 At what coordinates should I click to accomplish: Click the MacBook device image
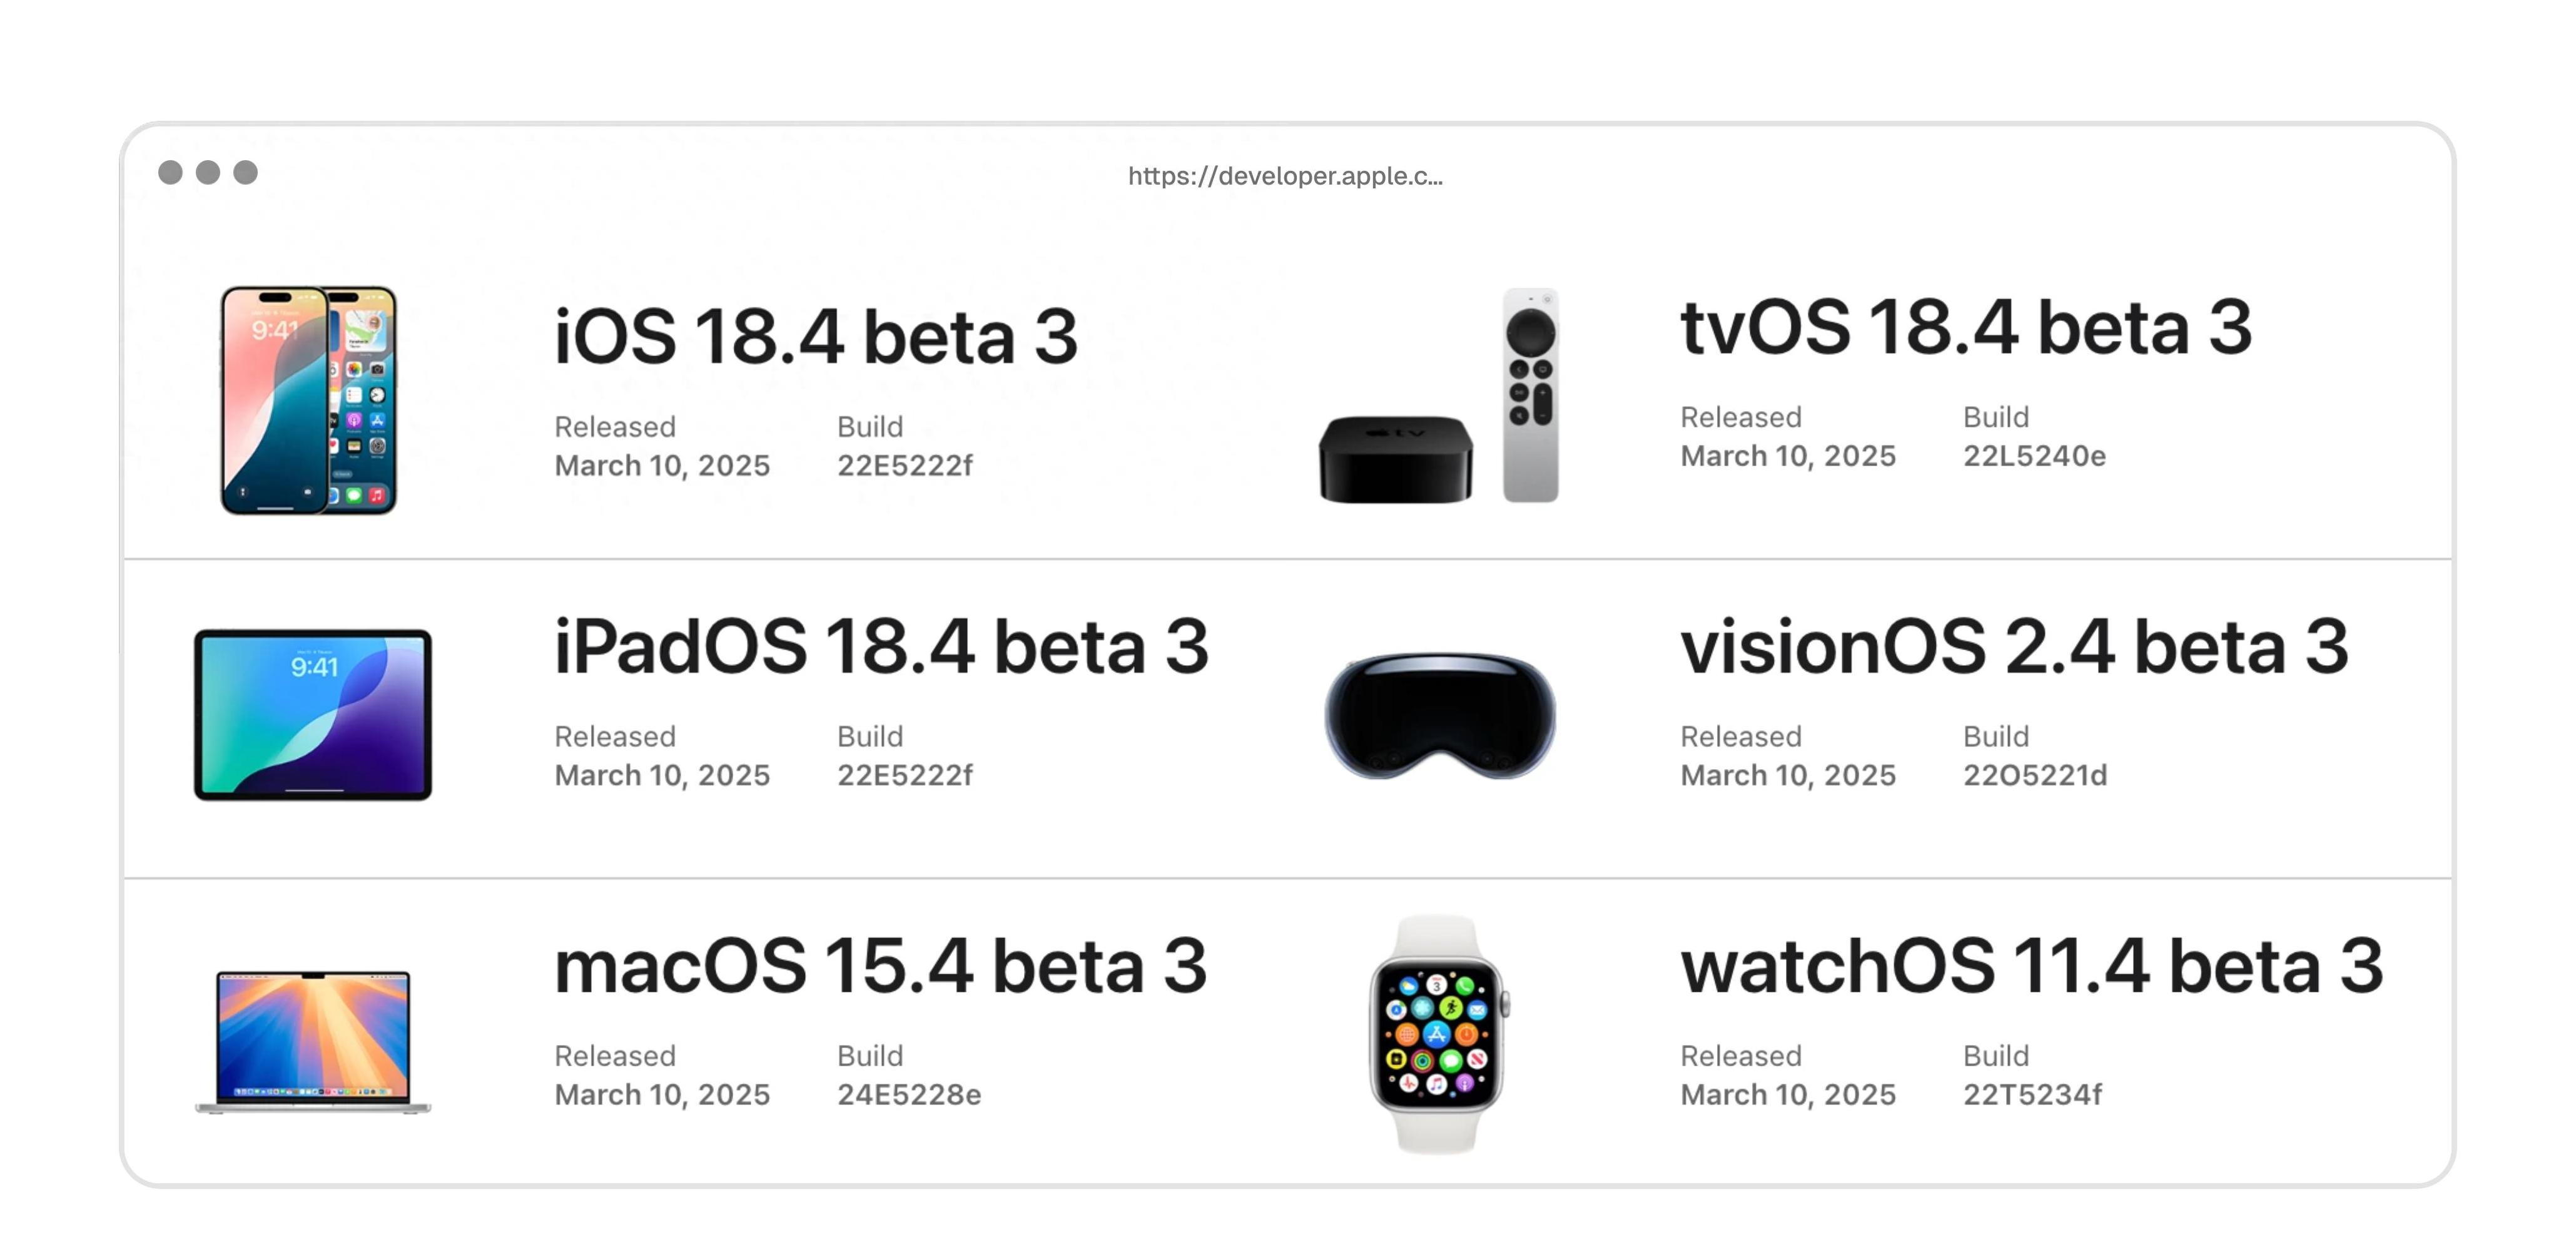click(x=313, y=1040)
